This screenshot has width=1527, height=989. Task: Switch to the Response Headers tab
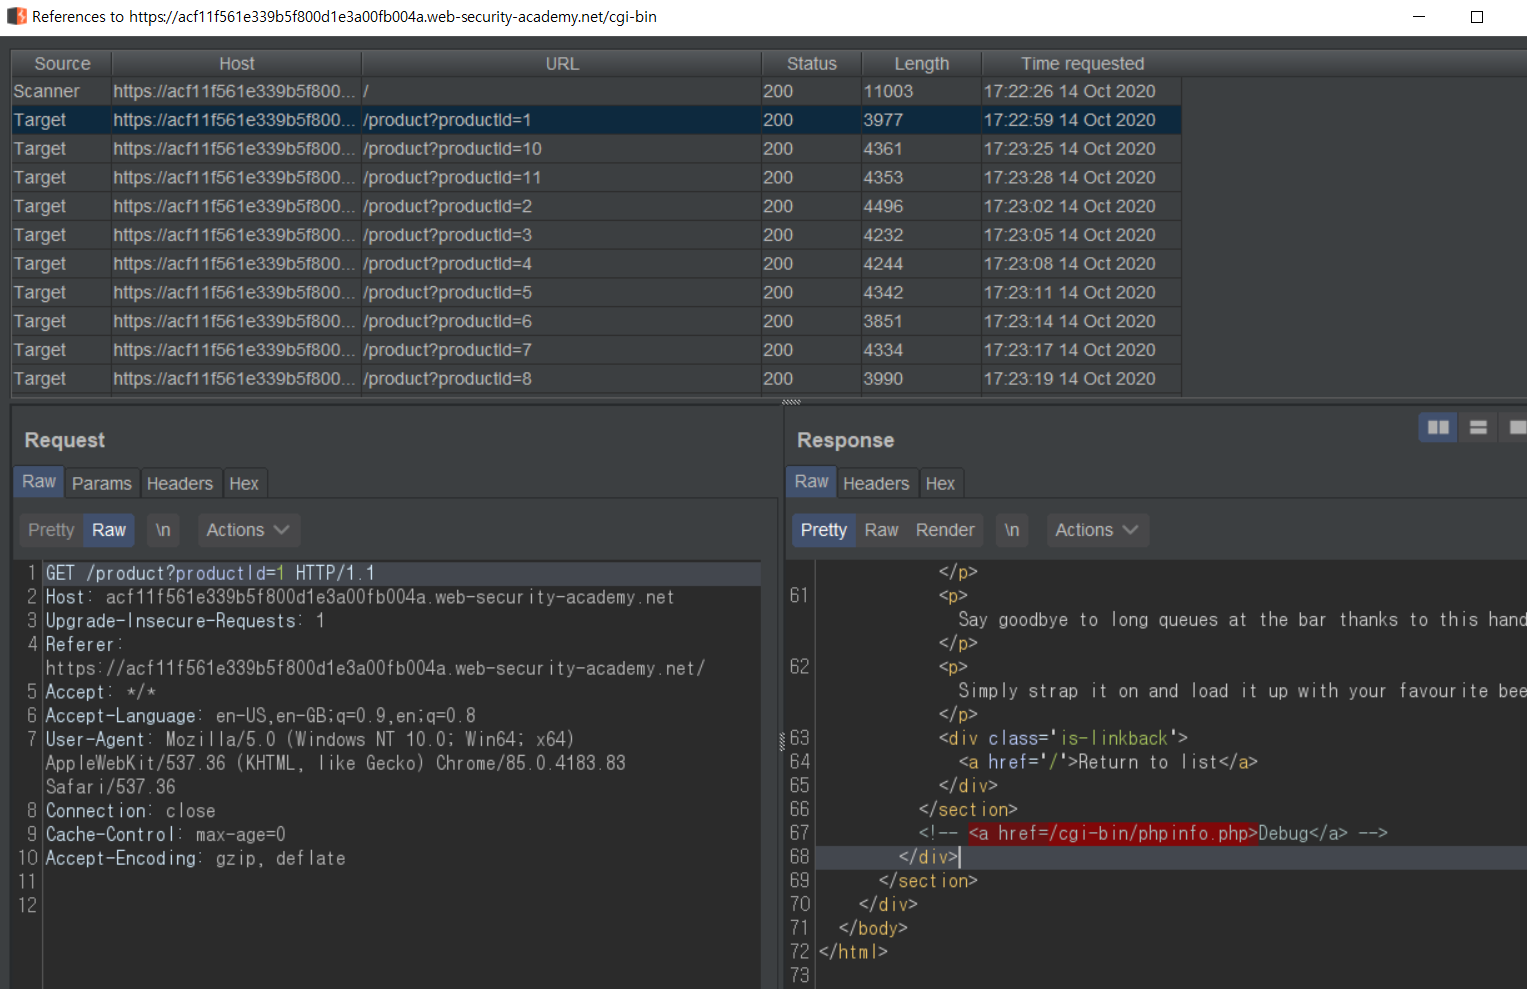point(875,483)
